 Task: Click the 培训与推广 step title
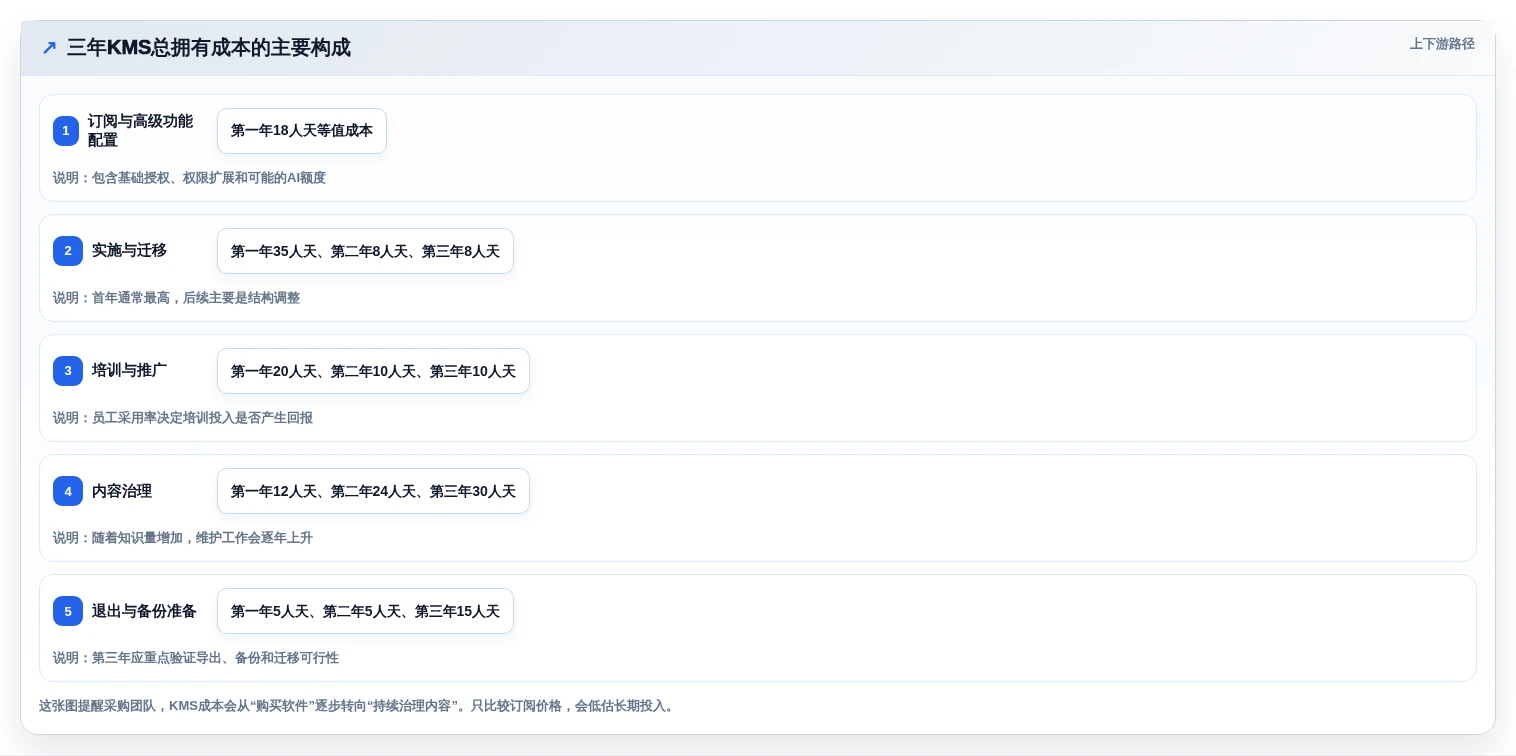pos(129,371)
